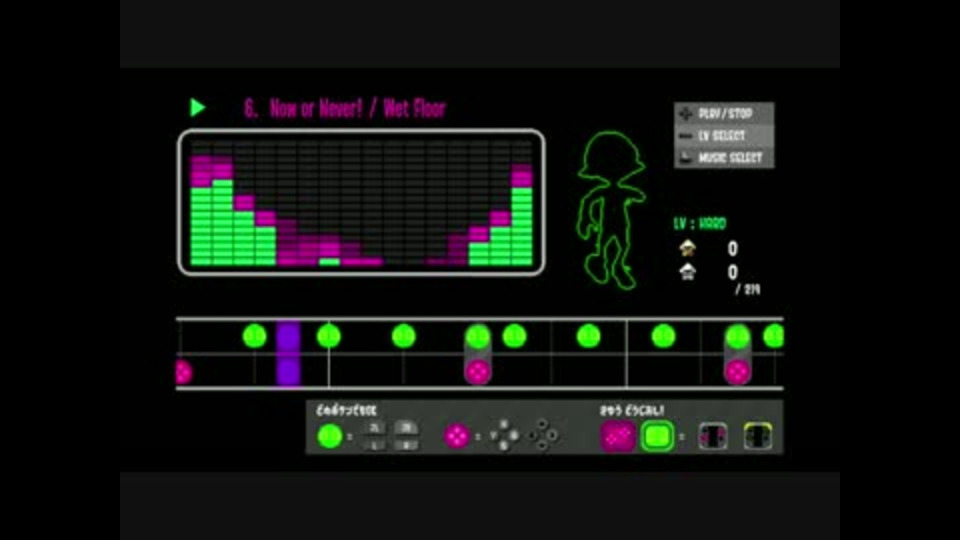The width and height of the screenshot is (960, 540).
Task: Click the pink-edged gamepad icon
Action: 713,437
